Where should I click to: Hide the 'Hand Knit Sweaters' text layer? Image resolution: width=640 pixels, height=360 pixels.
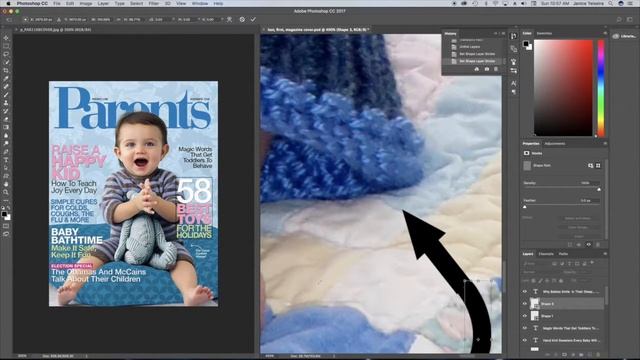(x=525, y=340)
